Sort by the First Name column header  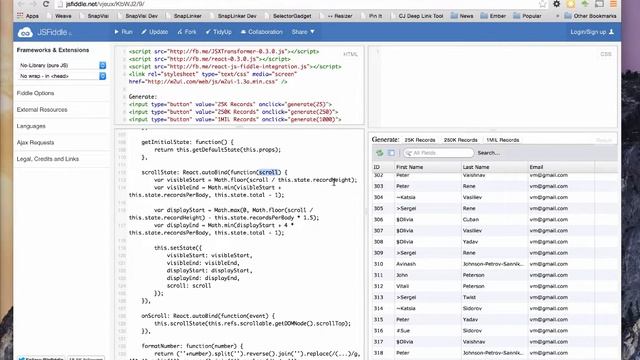[427, 167]
